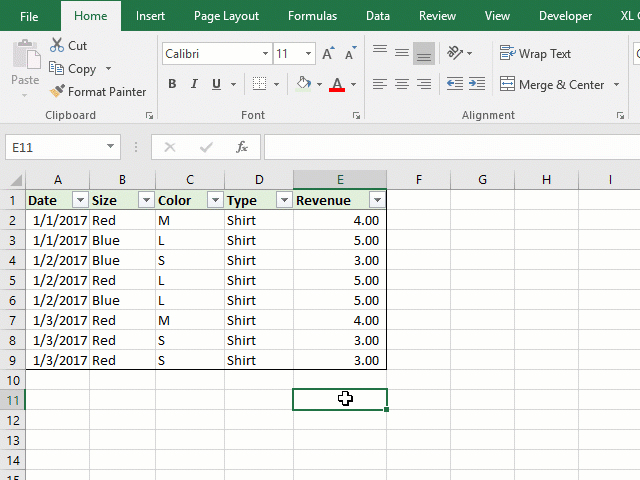
Task: Open the Page Layout tab
Action: click(x=226, y=16)
